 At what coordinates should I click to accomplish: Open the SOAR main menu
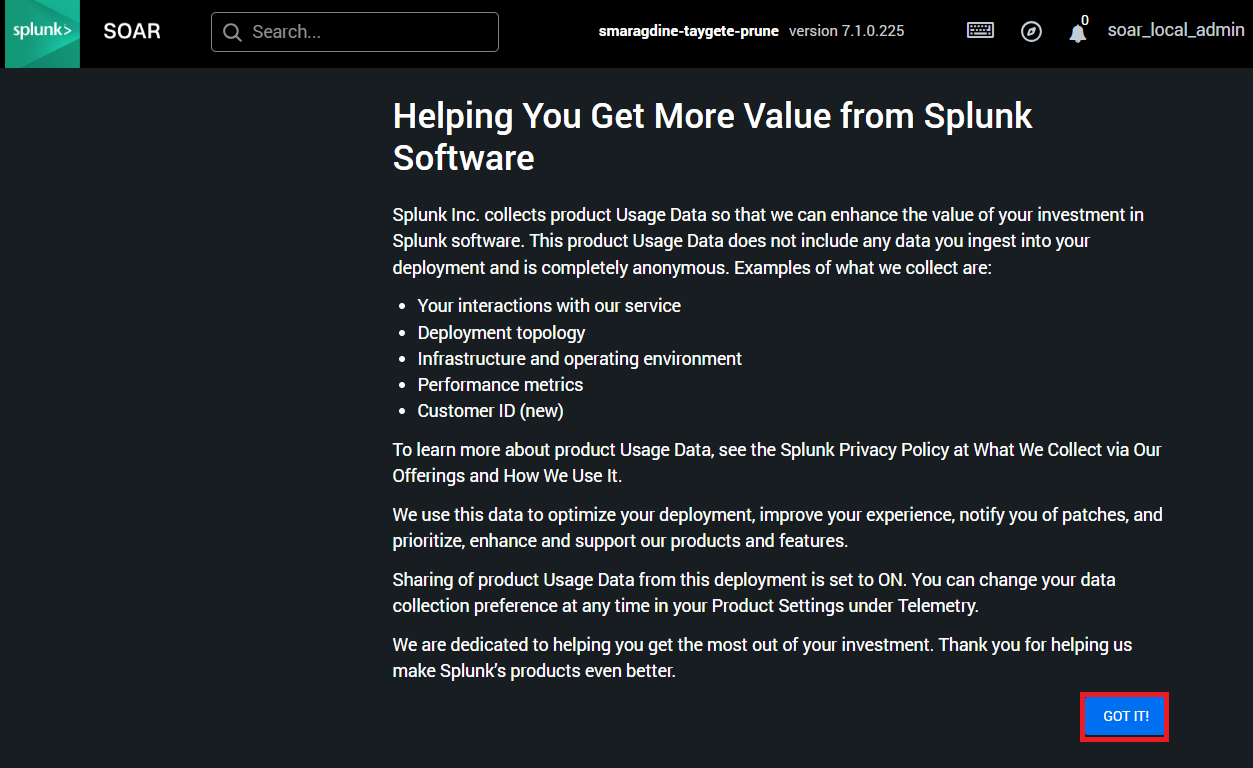[x=132, y=31]
